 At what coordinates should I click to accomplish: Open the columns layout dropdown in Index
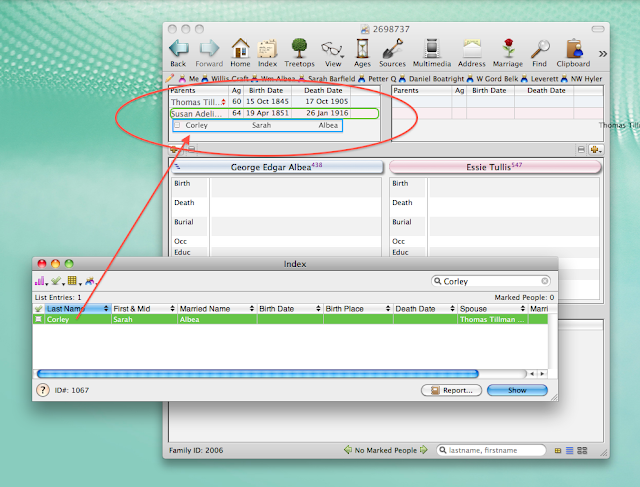click(x=75, y=283)
